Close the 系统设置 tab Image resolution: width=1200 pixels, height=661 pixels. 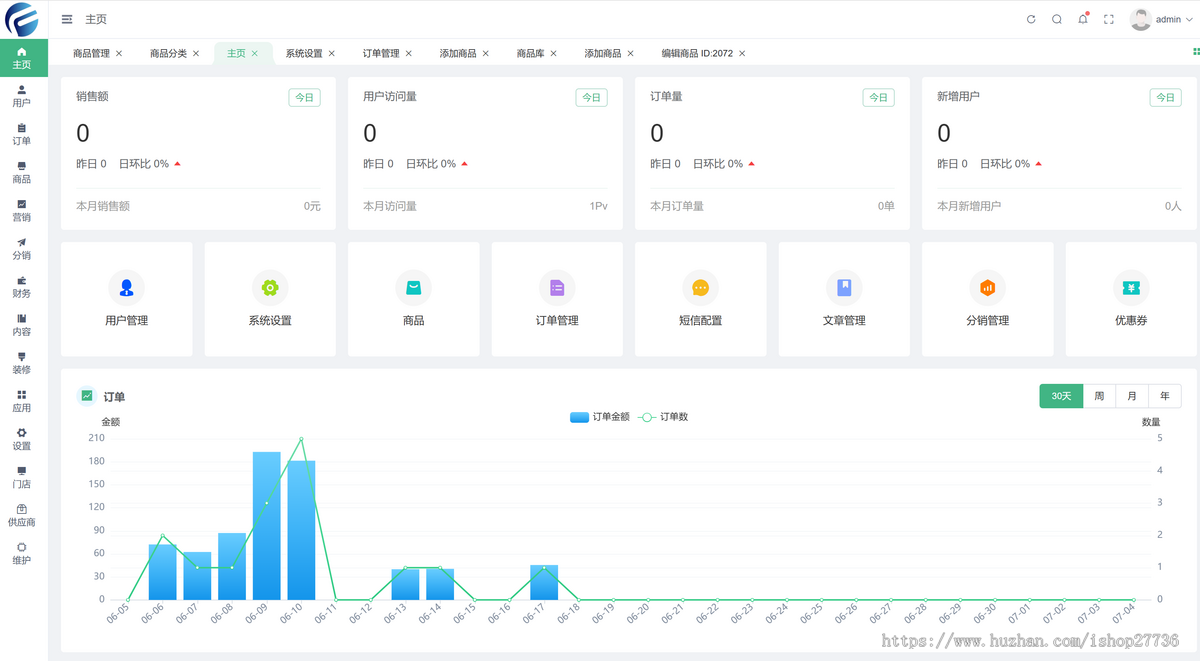click(x=332, y=53)
